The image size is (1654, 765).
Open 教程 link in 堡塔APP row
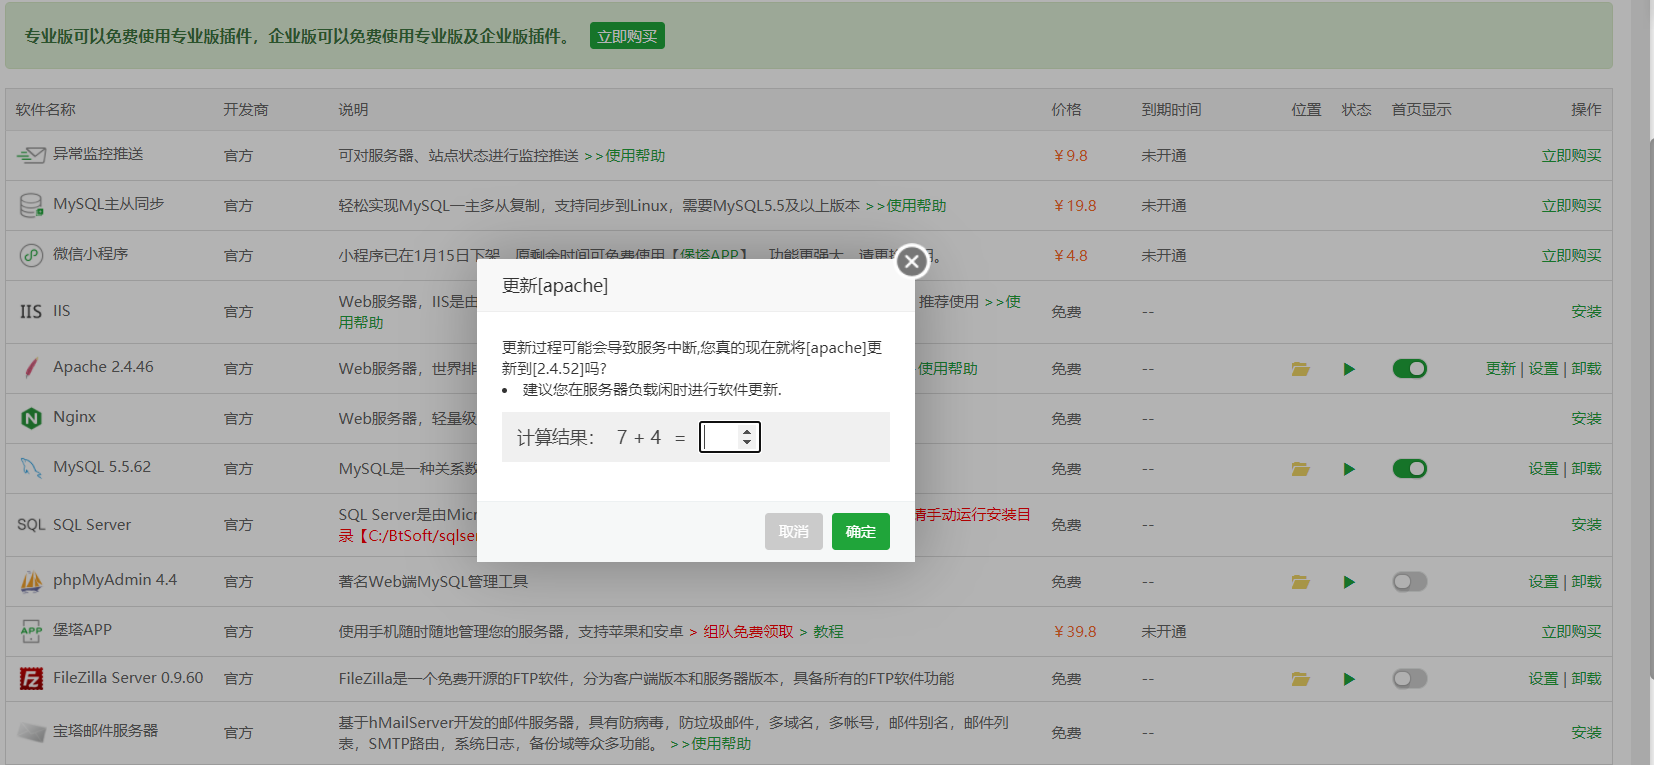tap(828, 632)
